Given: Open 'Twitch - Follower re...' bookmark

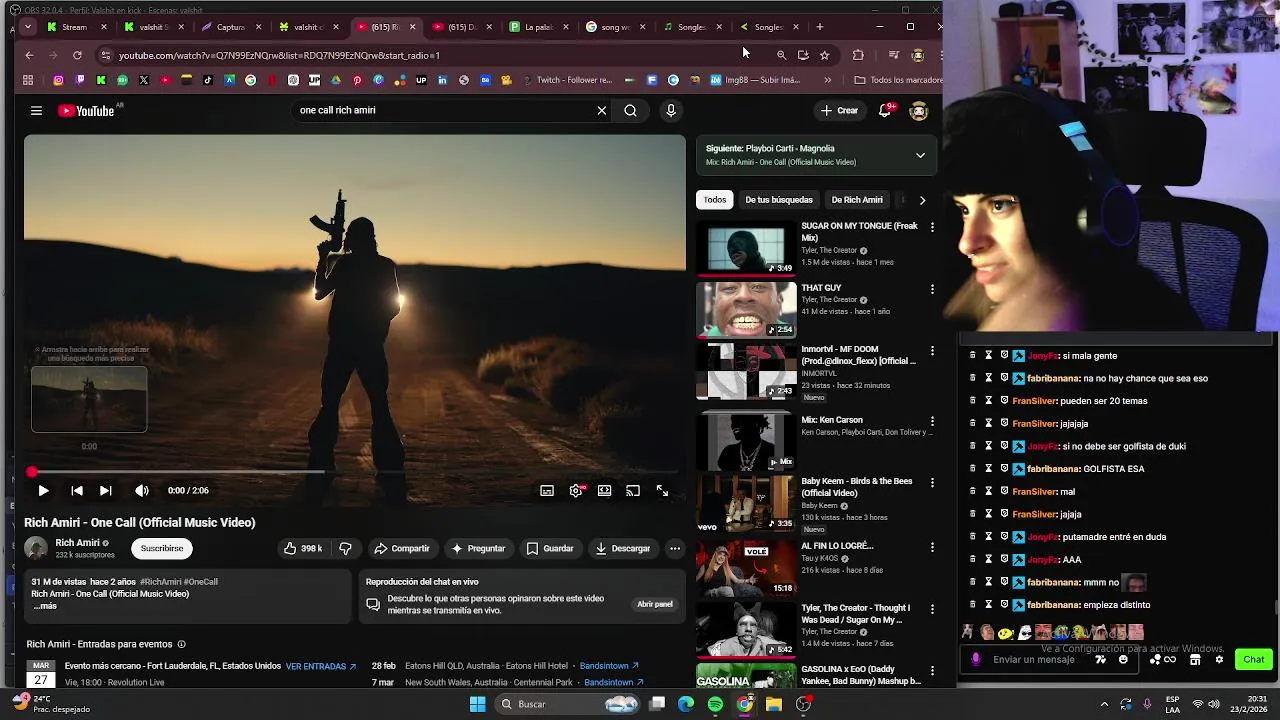Looking at the screenshot, I should [x=566, y=80].
